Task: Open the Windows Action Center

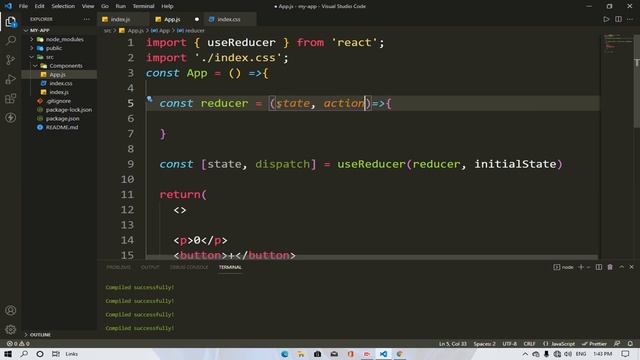Action: (625, 354)
